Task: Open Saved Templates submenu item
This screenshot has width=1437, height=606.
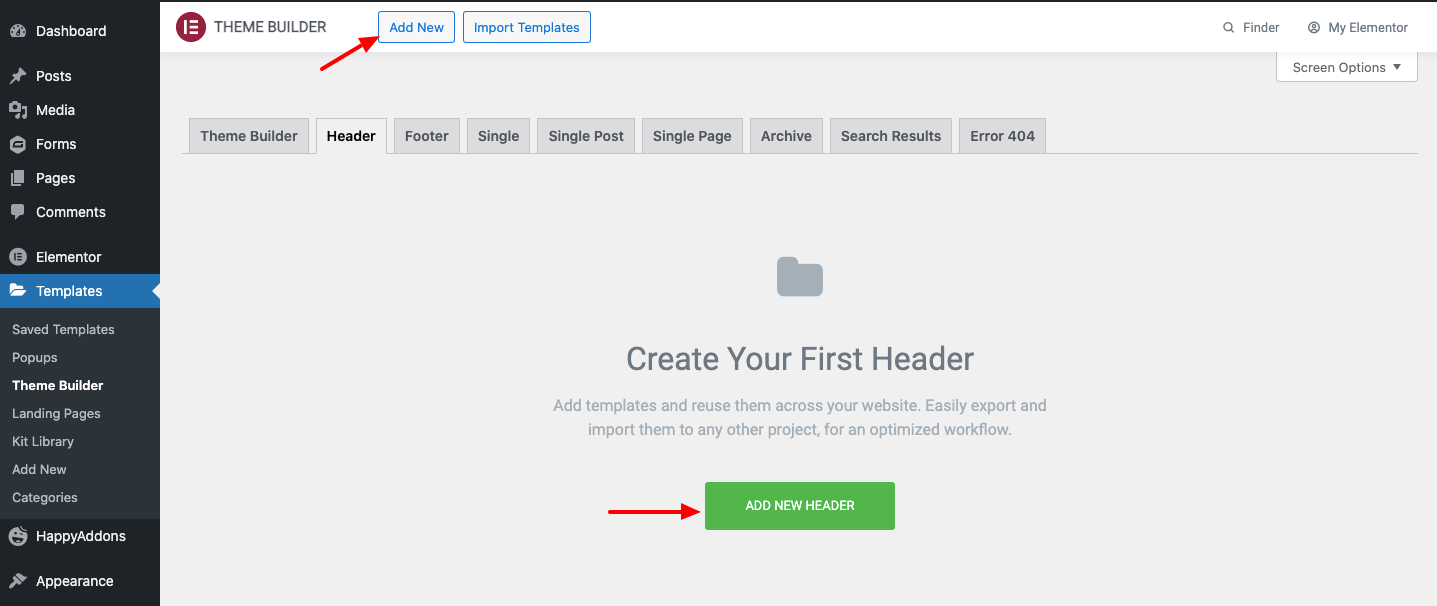Action: (x=63, y=329)
